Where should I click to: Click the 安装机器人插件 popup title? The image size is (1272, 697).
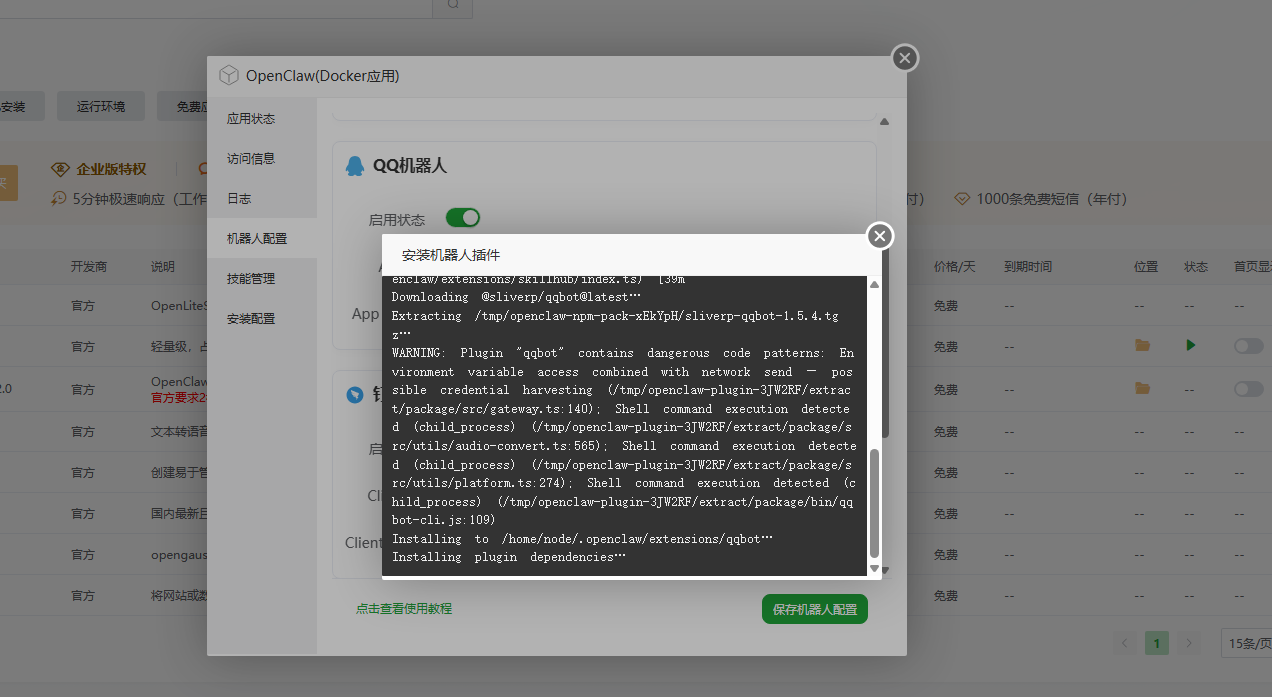450,255
